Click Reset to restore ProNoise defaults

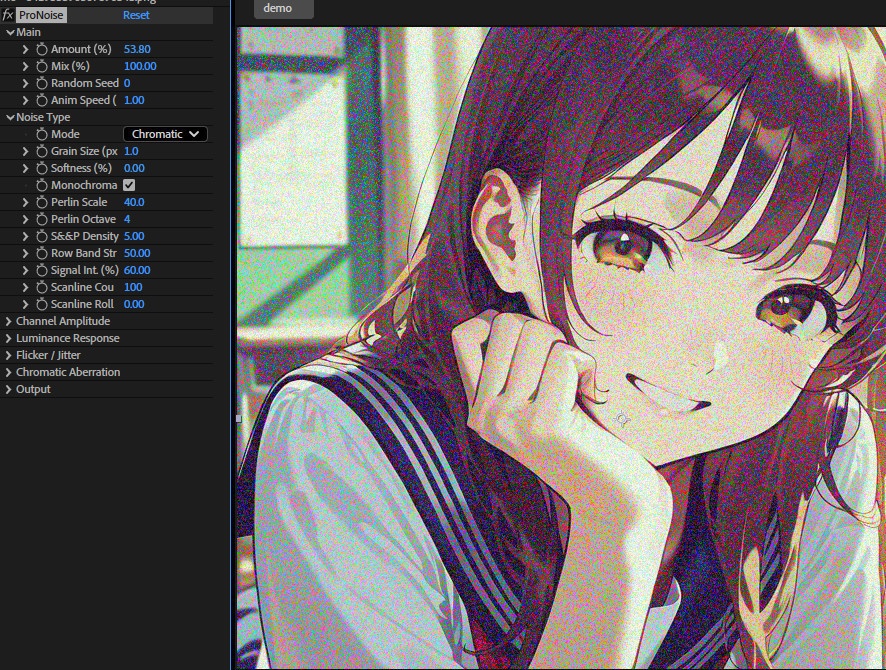pyautogui.click(x=135, y=14)
